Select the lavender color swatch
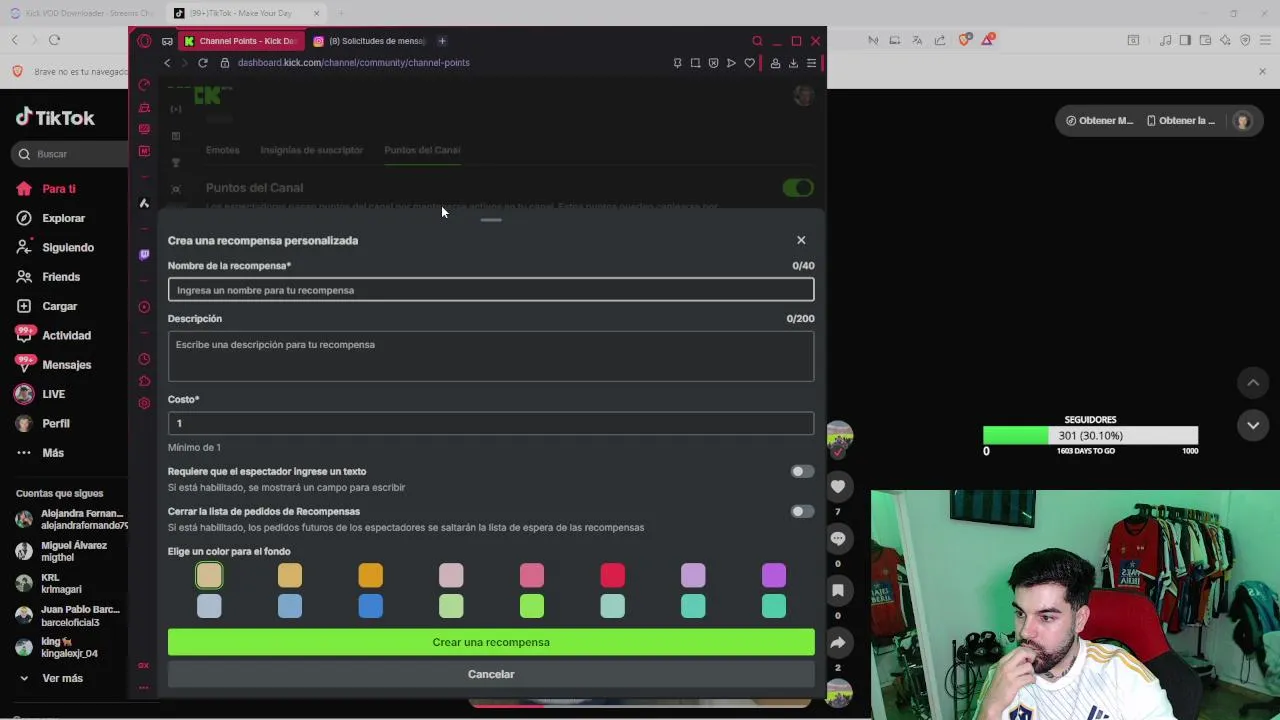 tap(693, 575)
